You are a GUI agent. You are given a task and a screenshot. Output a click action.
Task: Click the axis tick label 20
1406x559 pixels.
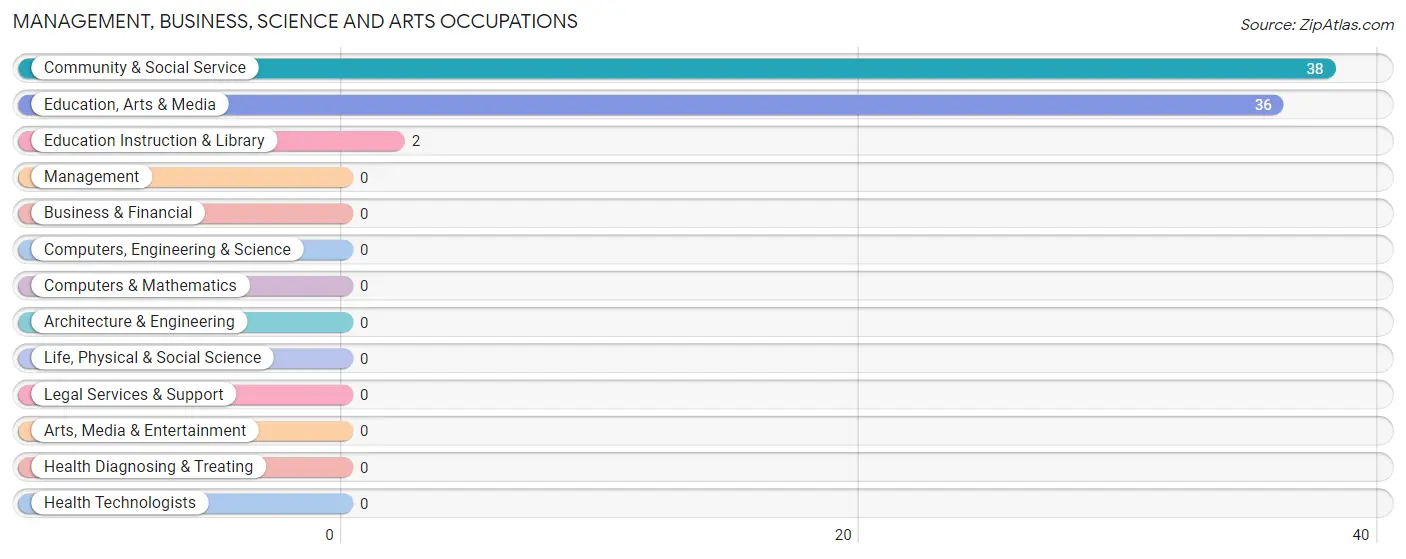[x=844, y=535]
